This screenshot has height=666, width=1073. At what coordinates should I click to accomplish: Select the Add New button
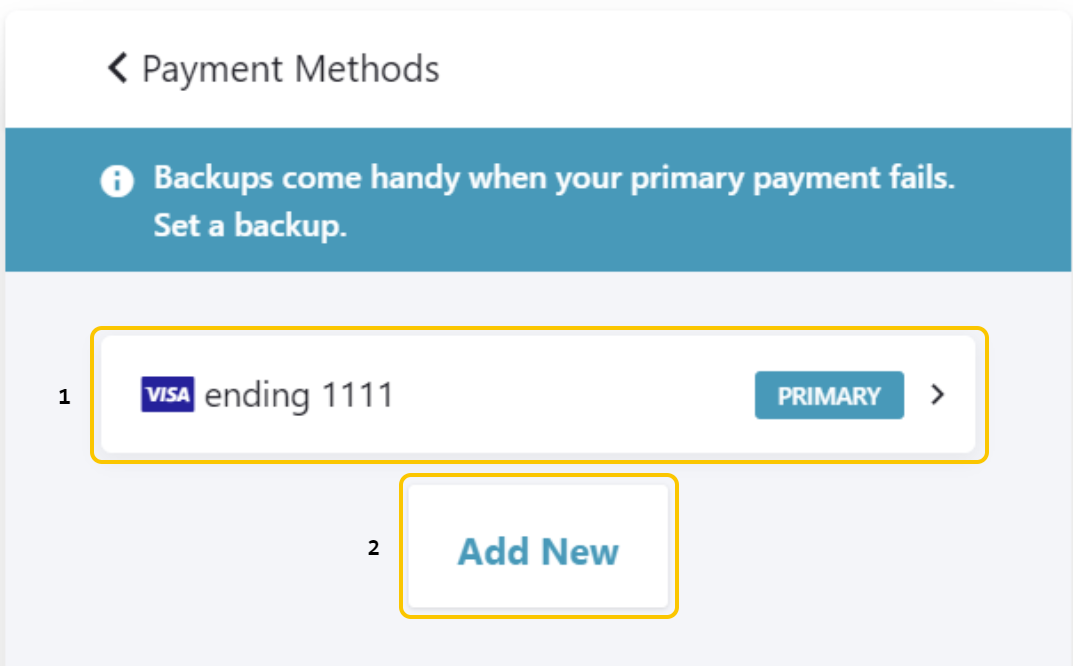point(538,546)
